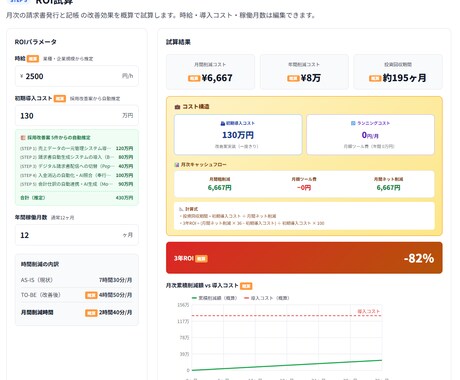Click the 合計 total row showing 430万円
Screen dimensions: 460x380
tap(76, 198)
